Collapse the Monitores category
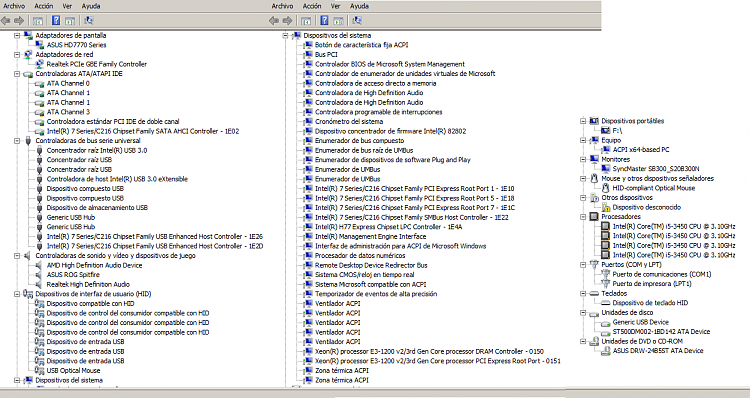The image size is (750, 398). tap(583, 159)
